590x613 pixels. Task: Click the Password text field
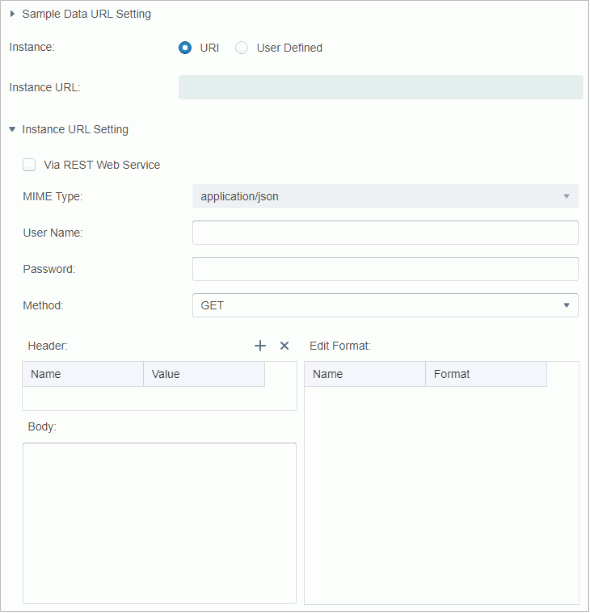tap(385, 269)
